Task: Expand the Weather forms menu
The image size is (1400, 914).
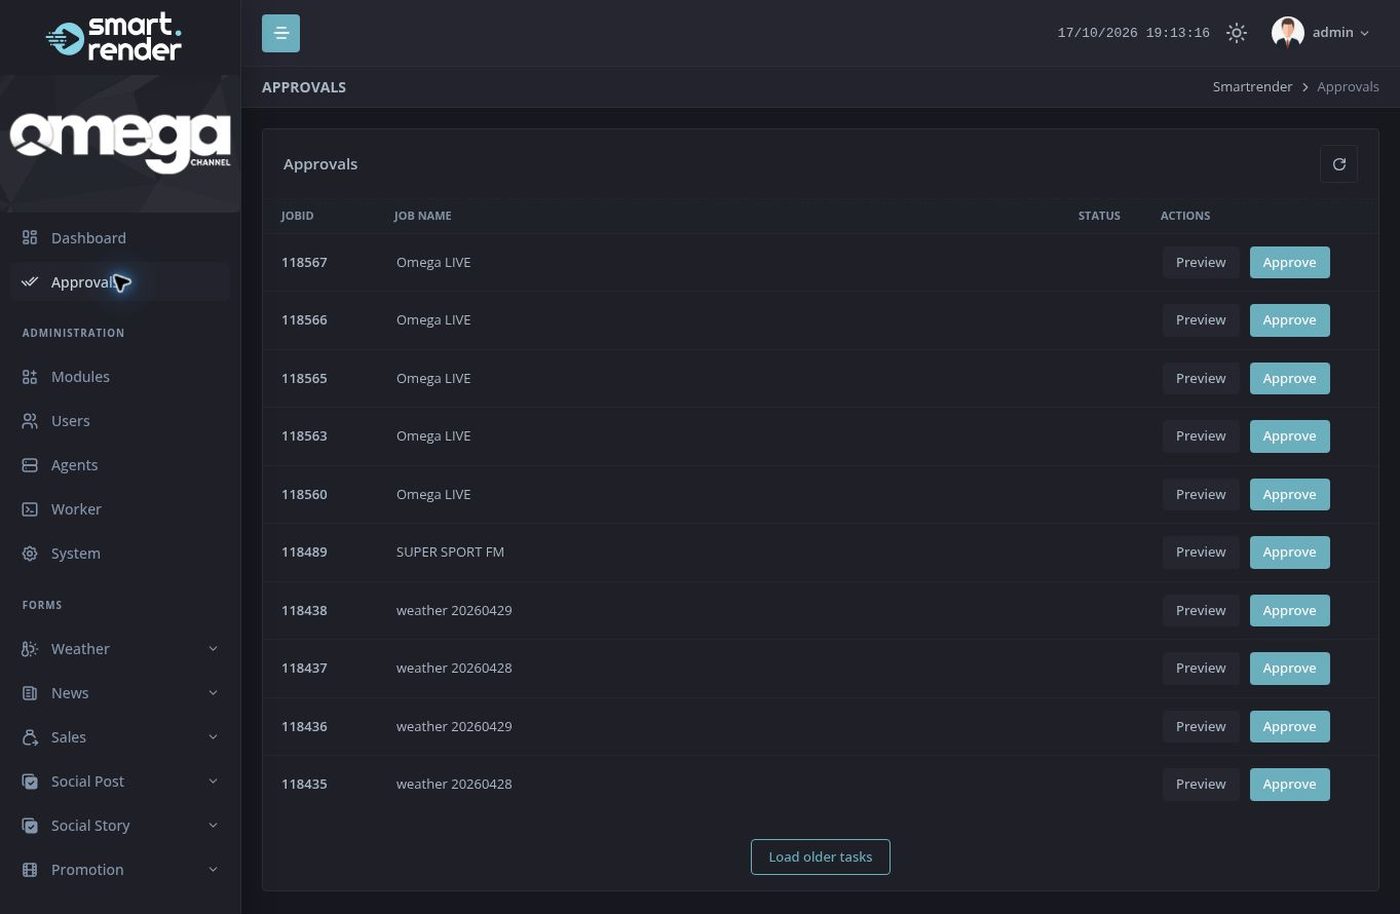Action: click(120, 649)
